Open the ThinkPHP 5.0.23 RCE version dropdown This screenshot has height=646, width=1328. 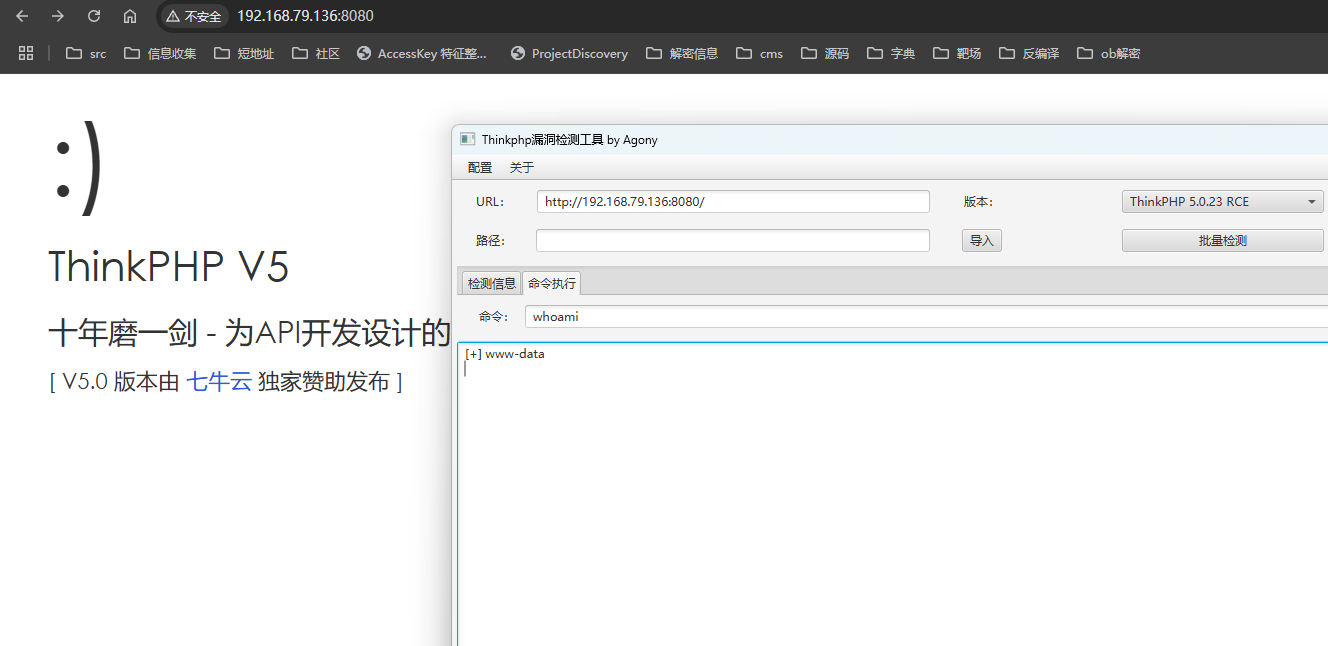pos(1222,201)
